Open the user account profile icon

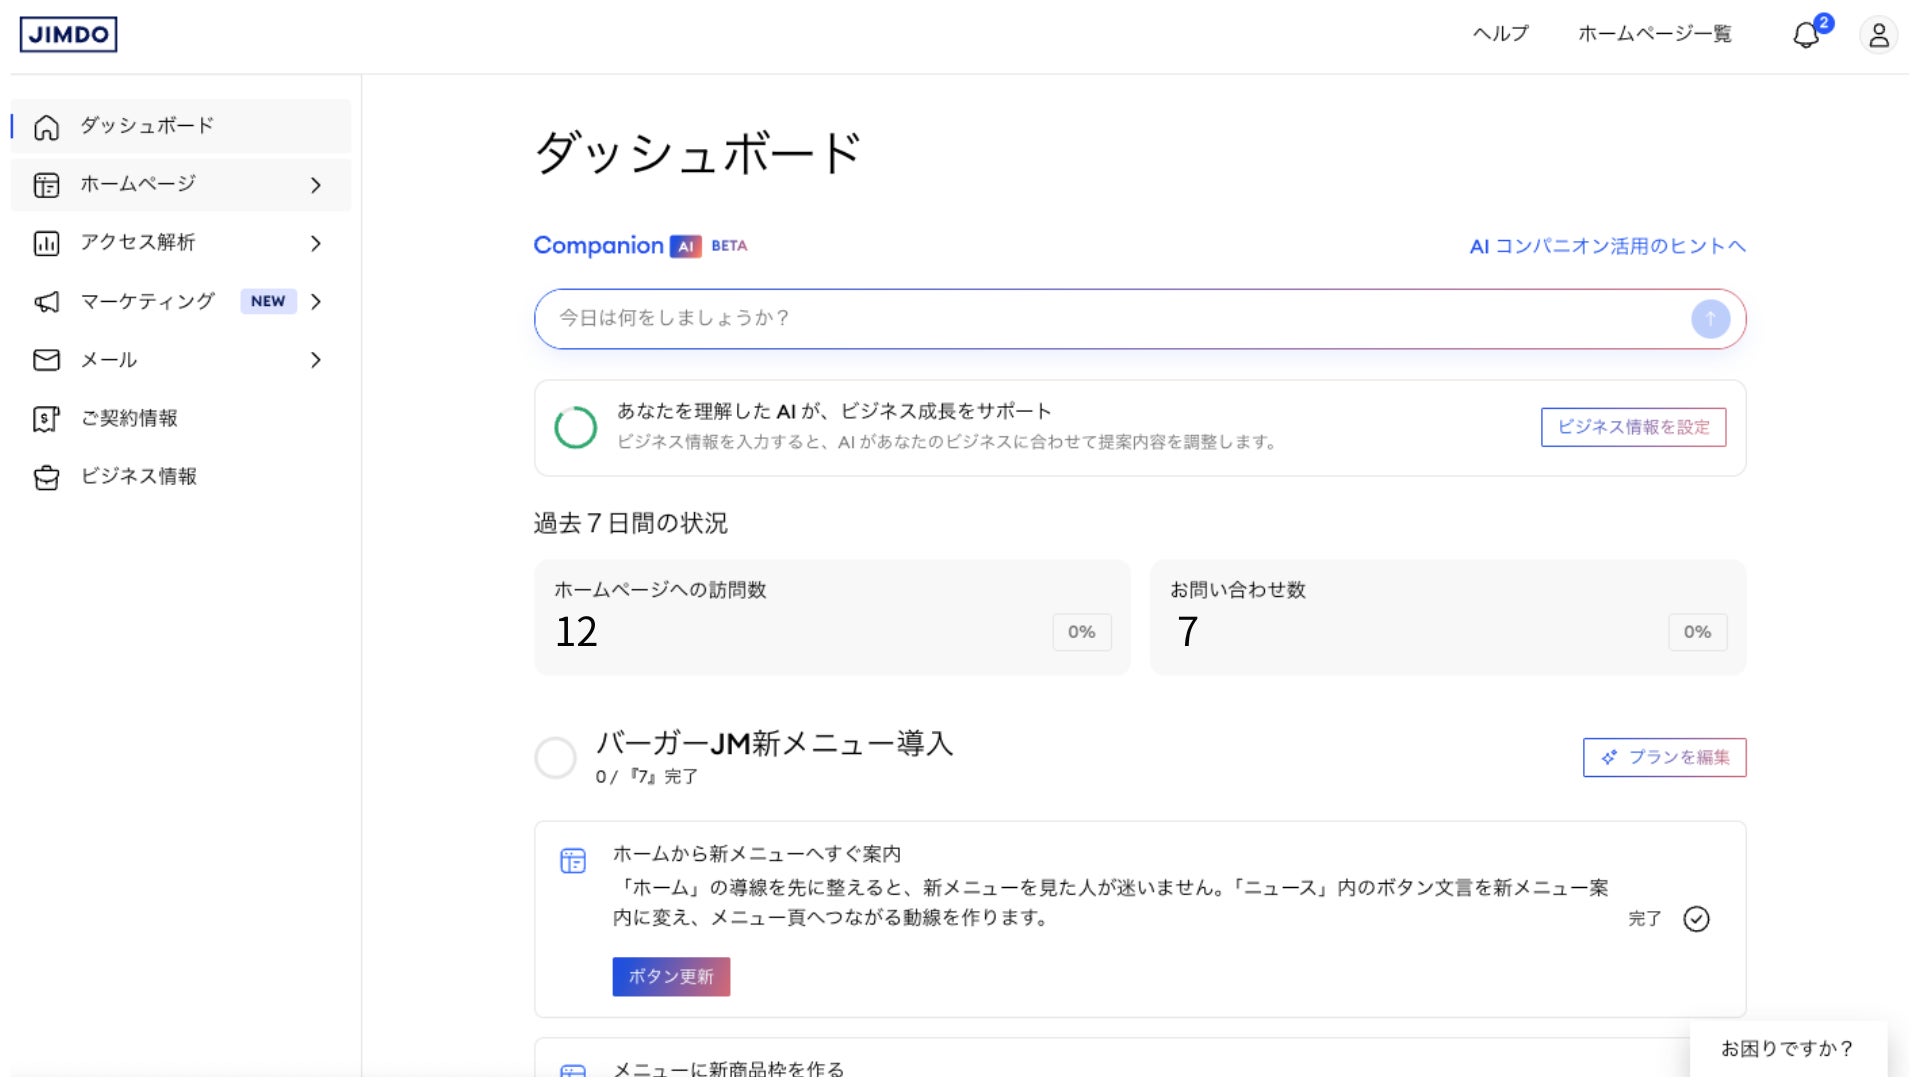click(1878, 35)
